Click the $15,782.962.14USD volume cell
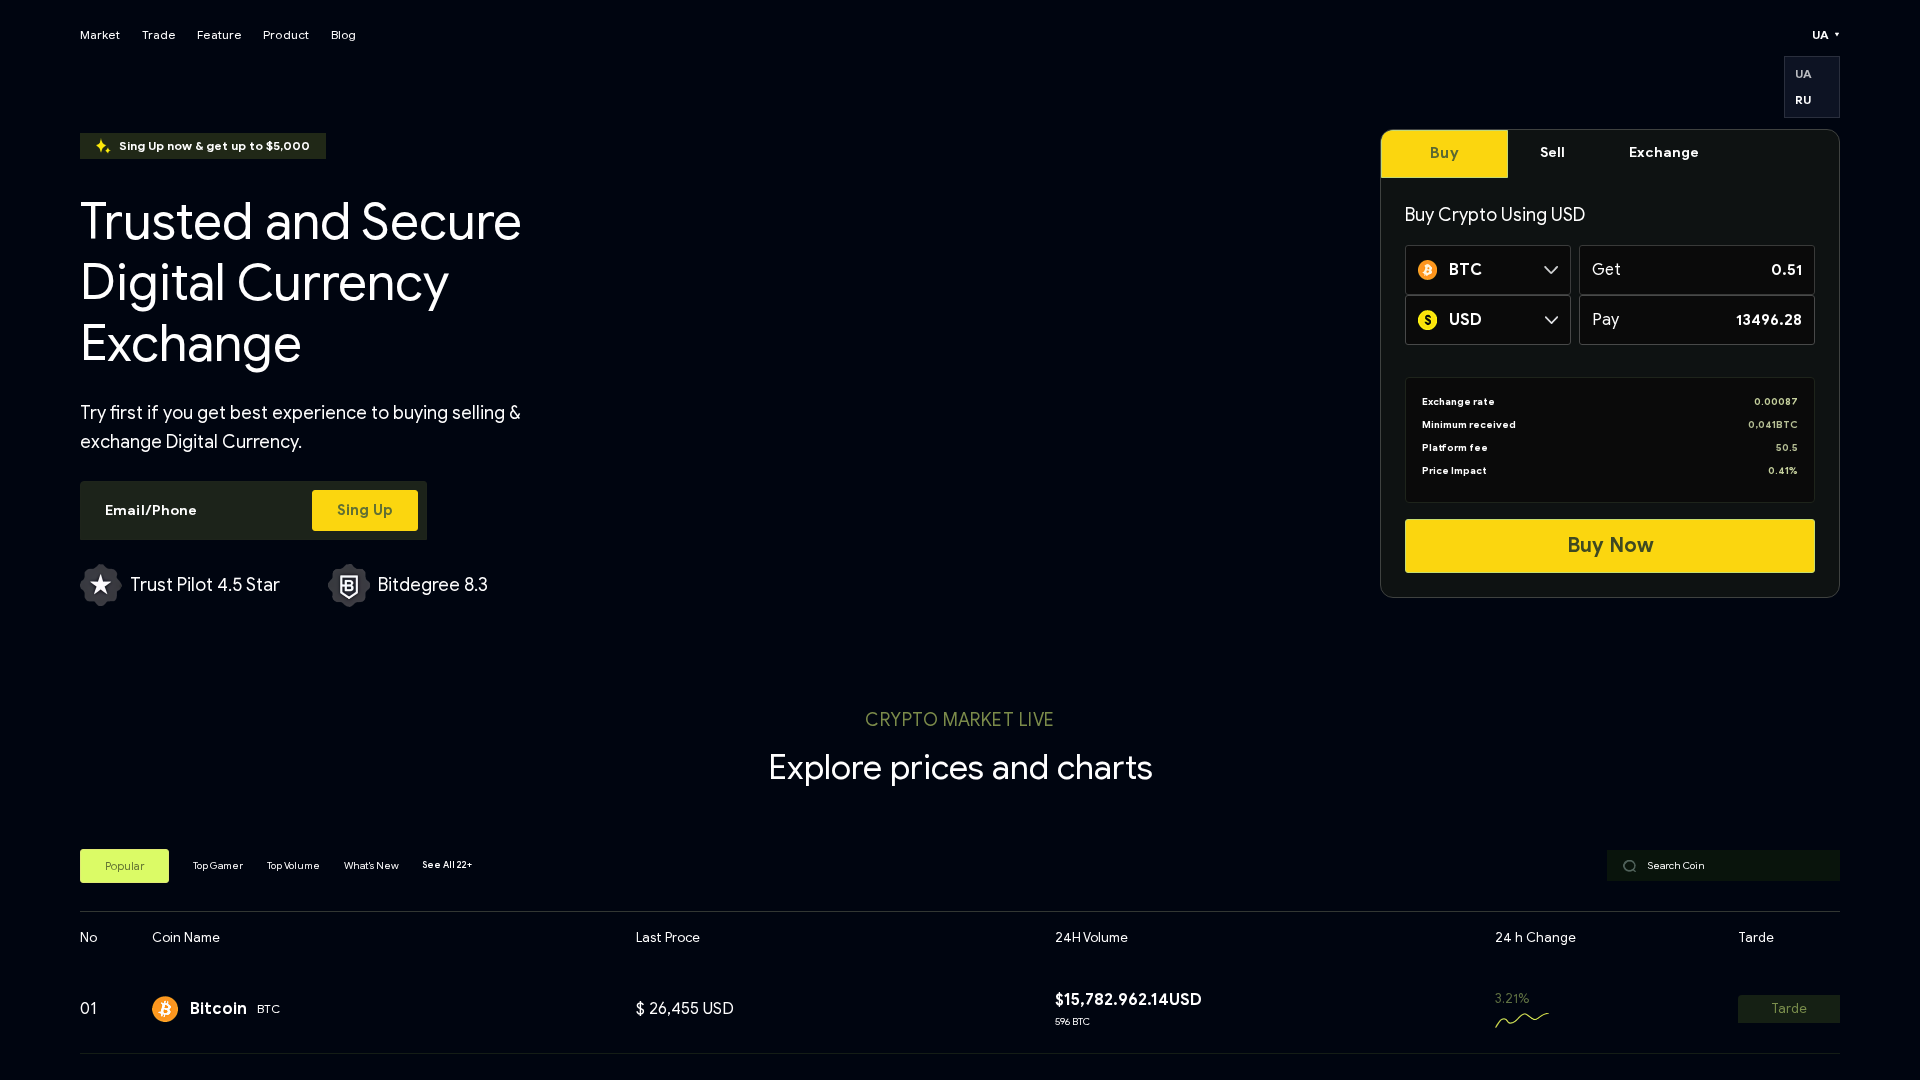This screenshot has height=1080, width=1920. click(x=1128, y=1000)
